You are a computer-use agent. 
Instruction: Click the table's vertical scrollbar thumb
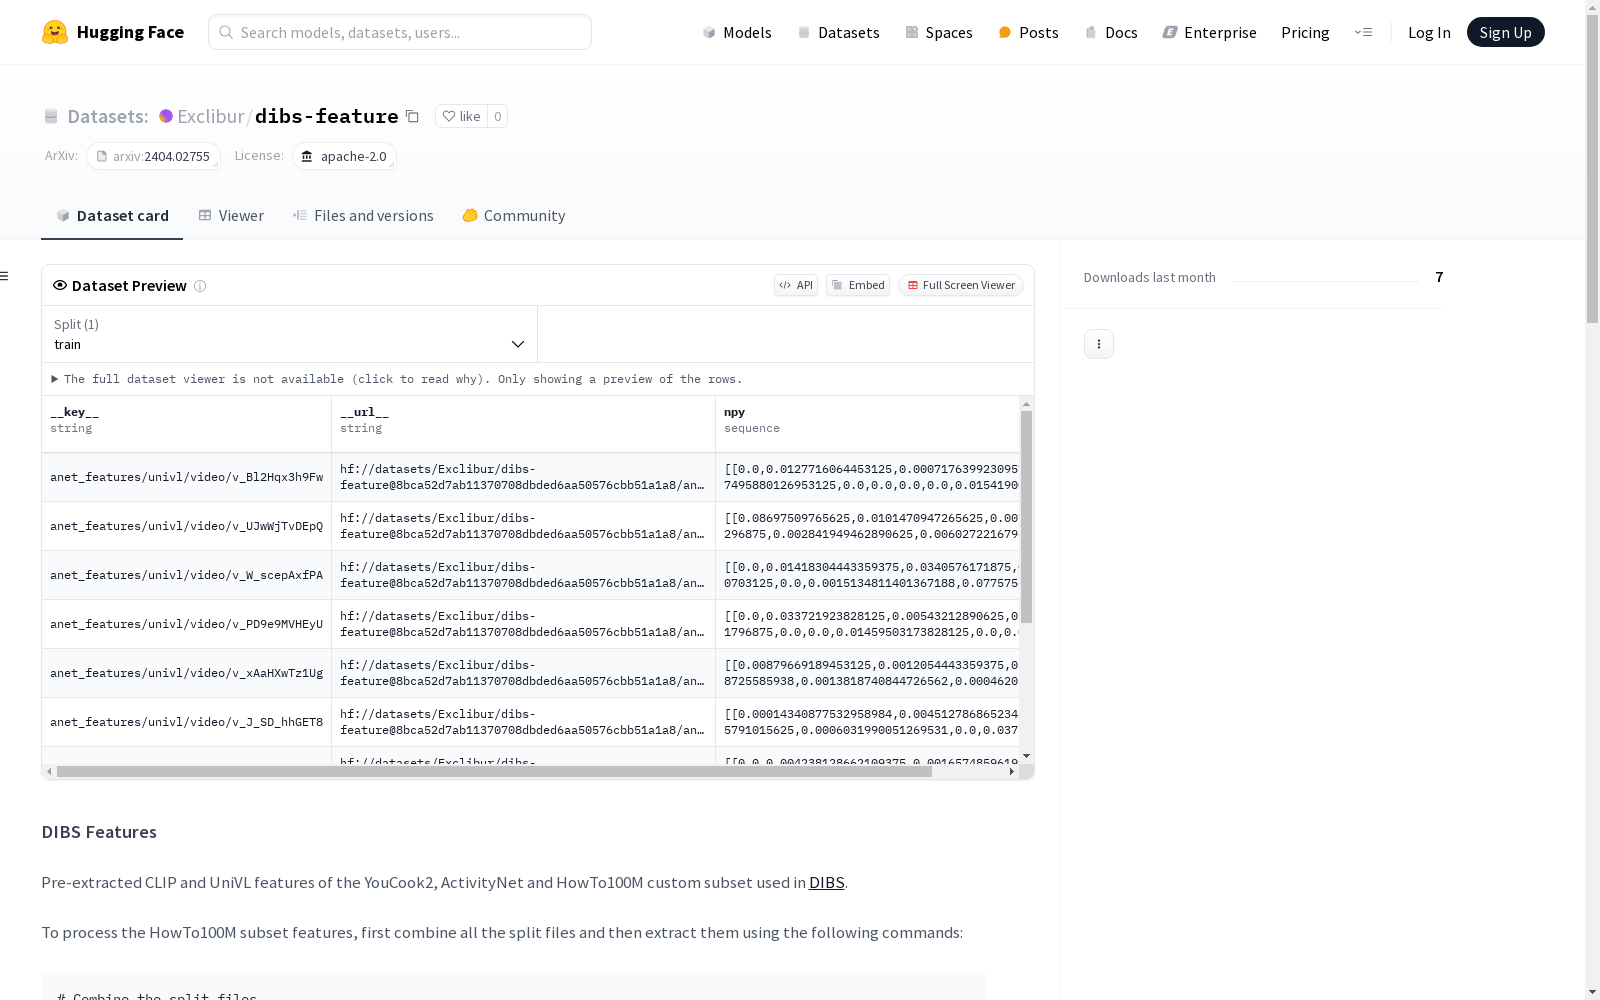1026,516
